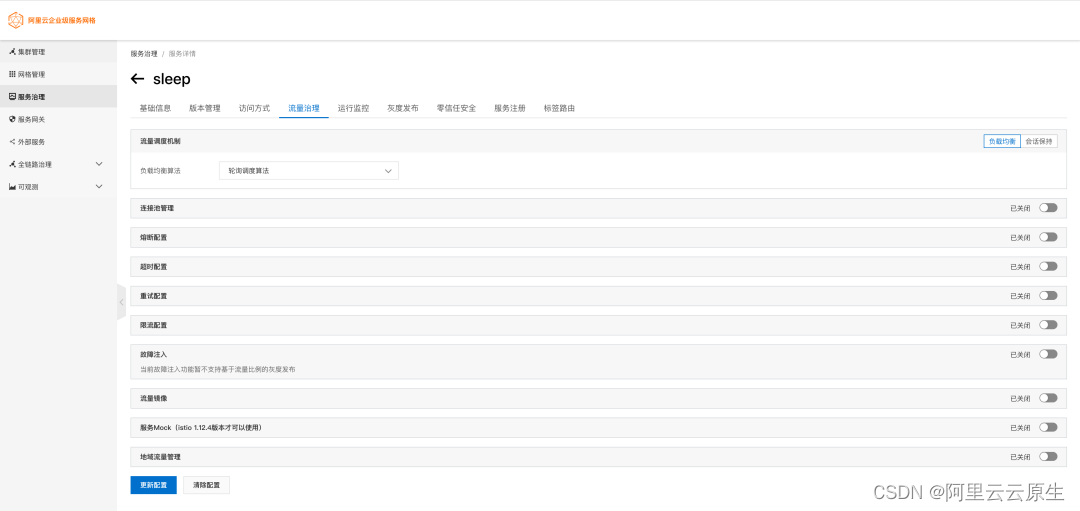Click the 可观测 chart icon
The height and width of the screenshot is (511, 1080).
coord(12,187)
